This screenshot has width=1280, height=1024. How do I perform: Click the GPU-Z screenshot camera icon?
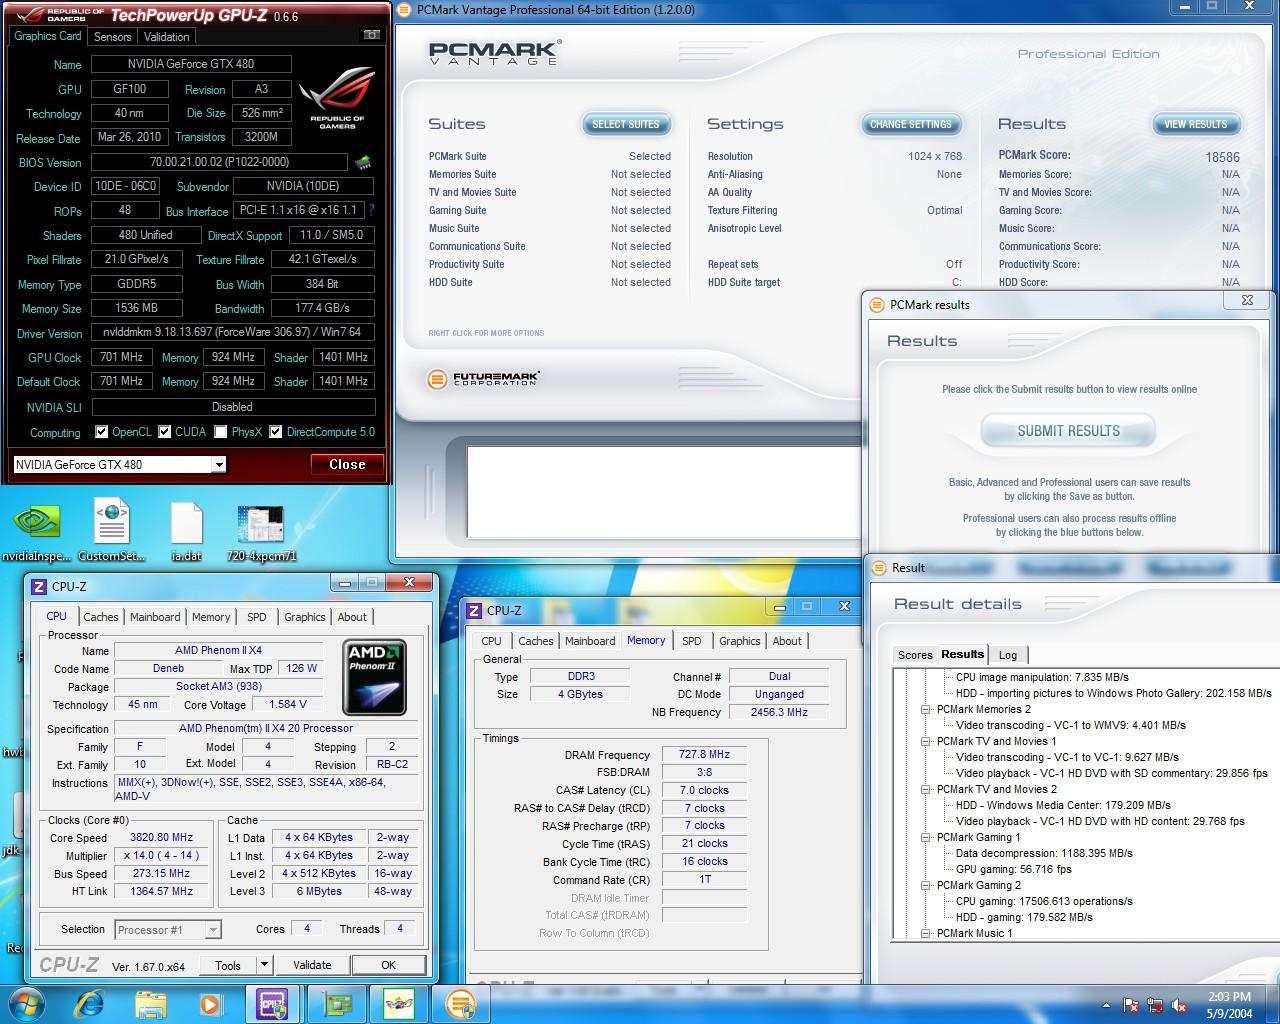(x=372, y=35)
